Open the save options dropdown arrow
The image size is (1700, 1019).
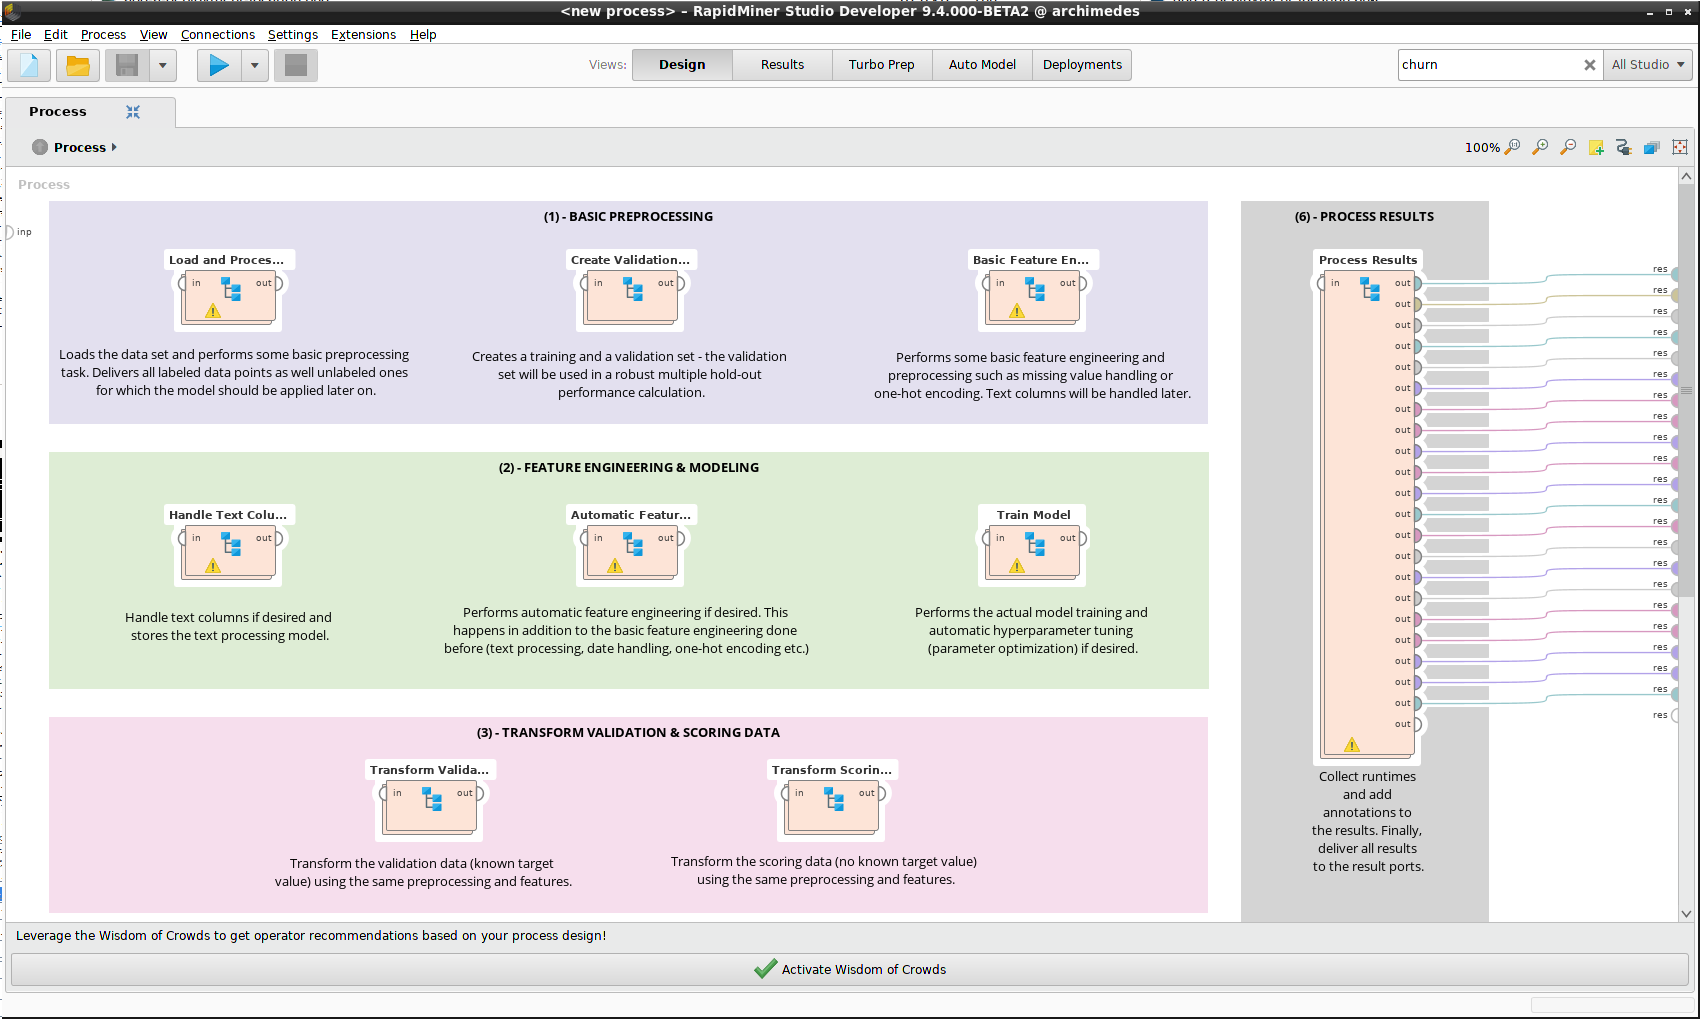162,65
